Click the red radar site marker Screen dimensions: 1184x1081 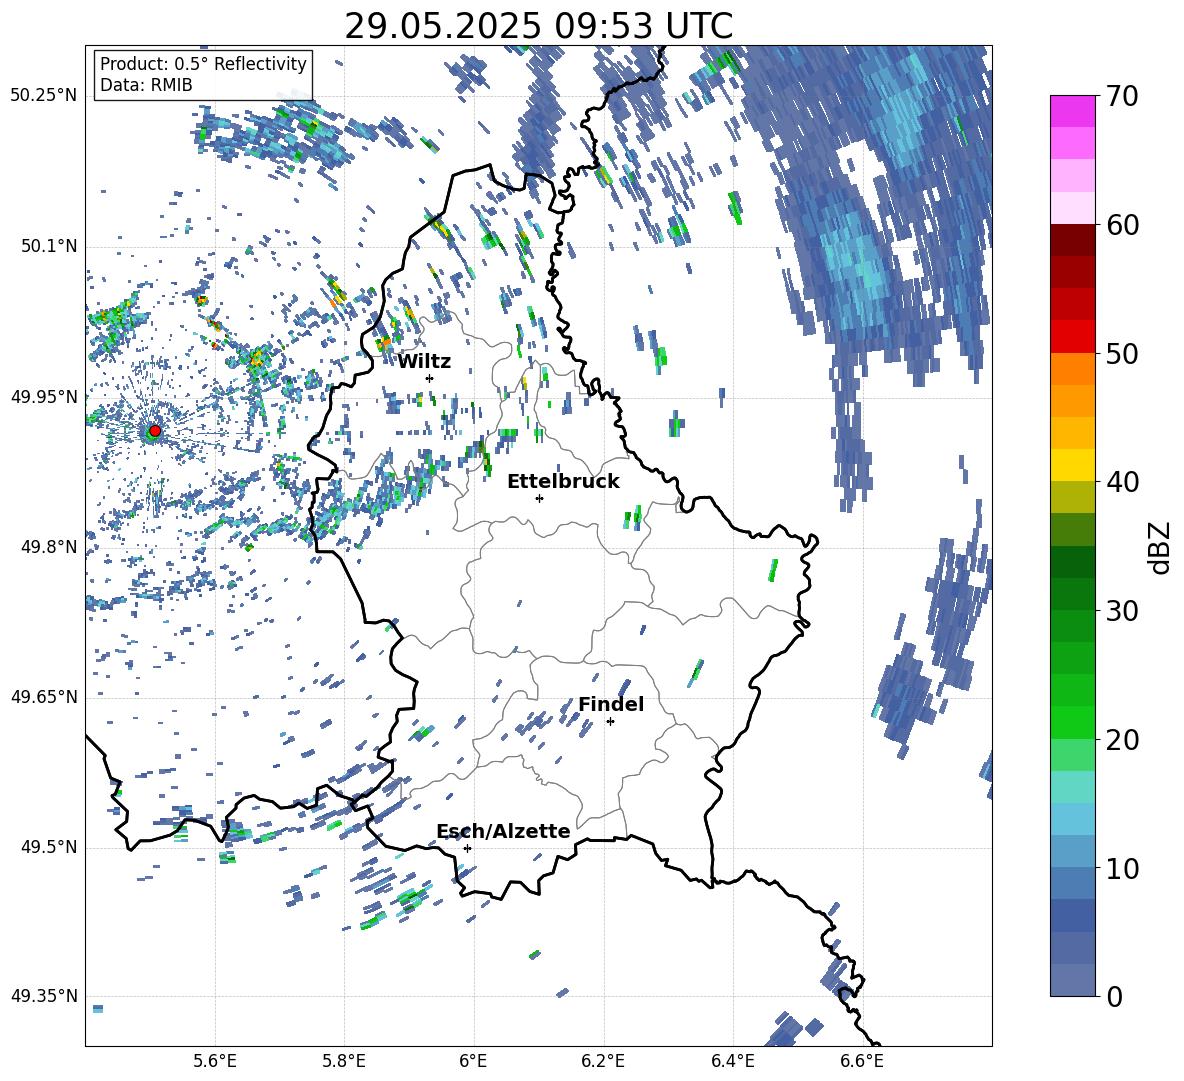(x=155, y=431)
